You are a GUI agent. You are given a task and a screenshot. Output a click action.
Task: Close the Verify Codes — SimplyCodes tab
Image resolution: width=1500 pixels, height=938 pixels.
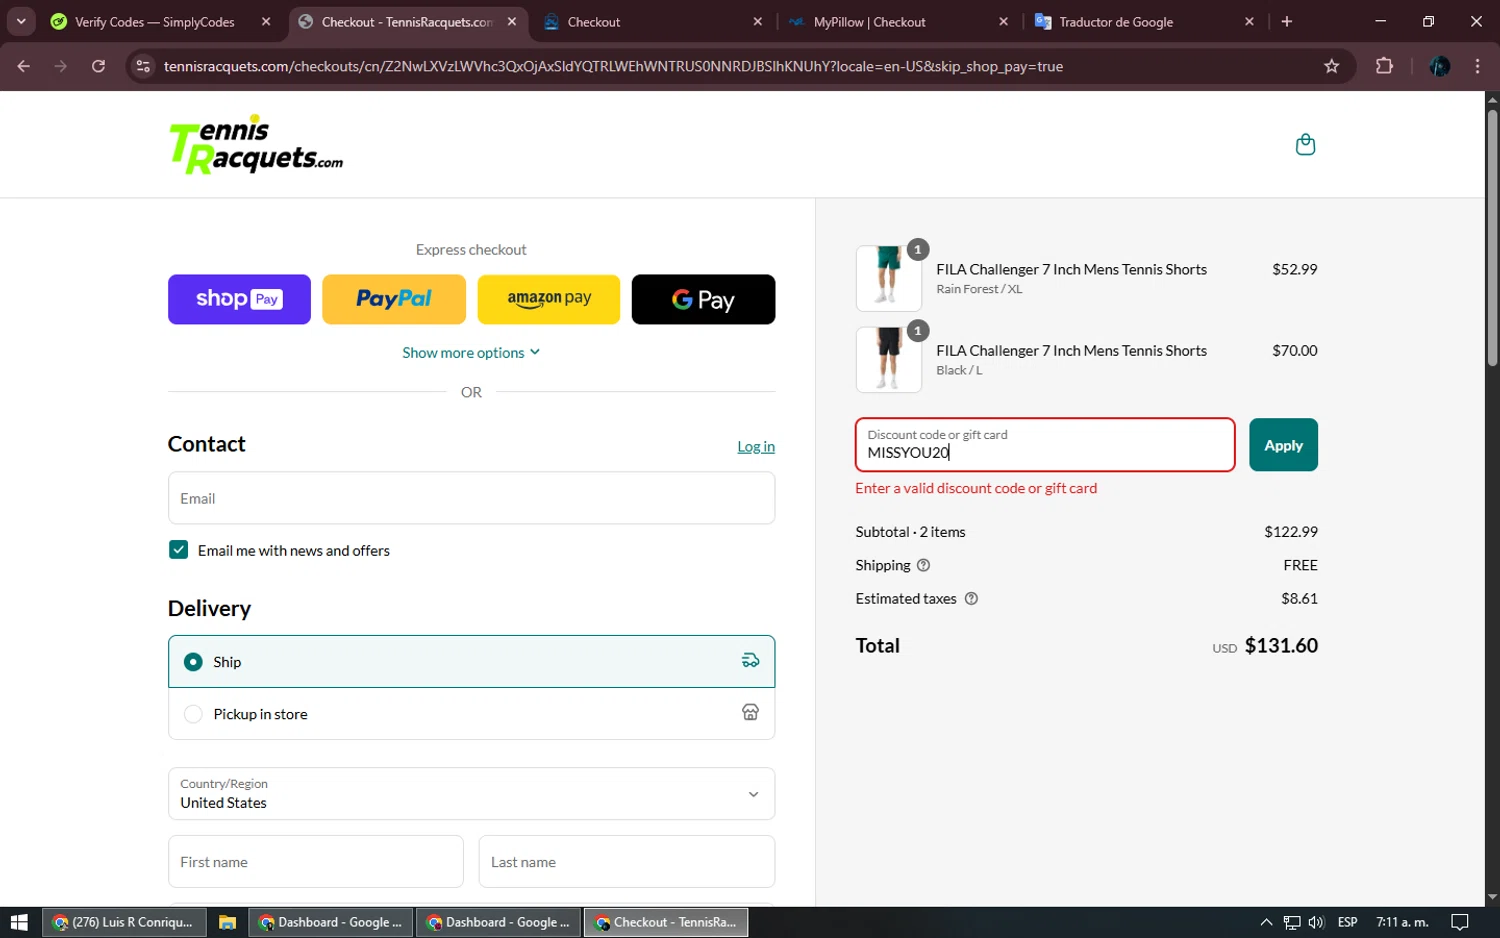click(x=265, y=21)
